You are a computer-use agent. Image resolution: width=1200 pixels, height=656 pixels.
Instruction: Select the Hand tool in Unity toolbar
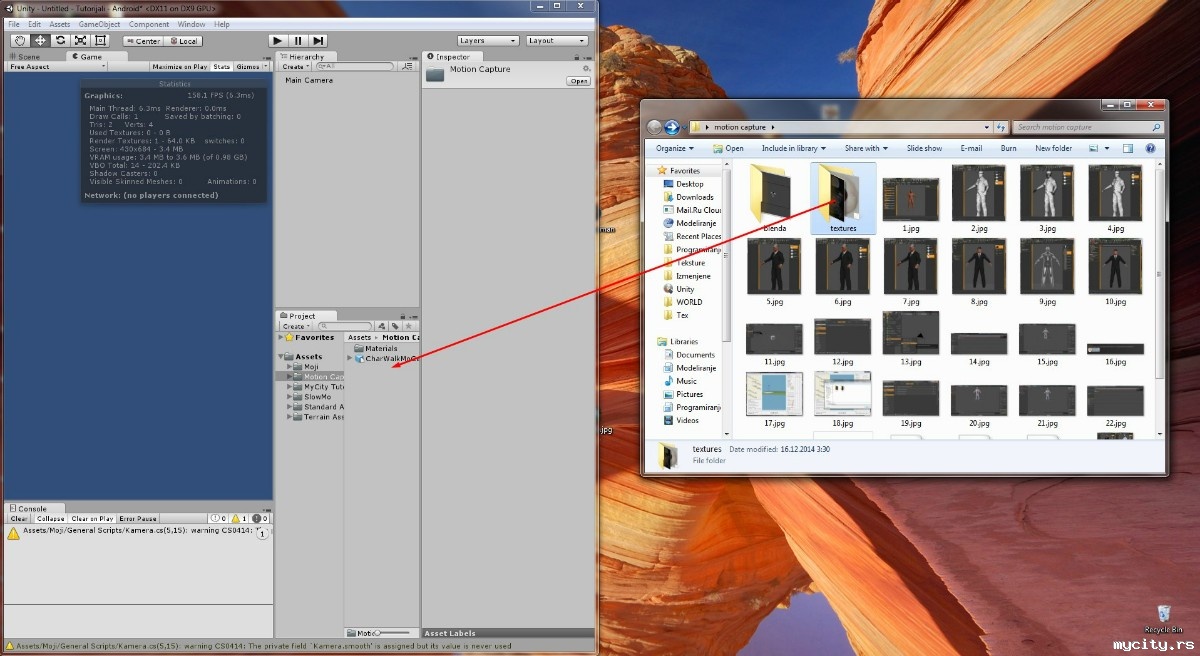coord(20,41)
